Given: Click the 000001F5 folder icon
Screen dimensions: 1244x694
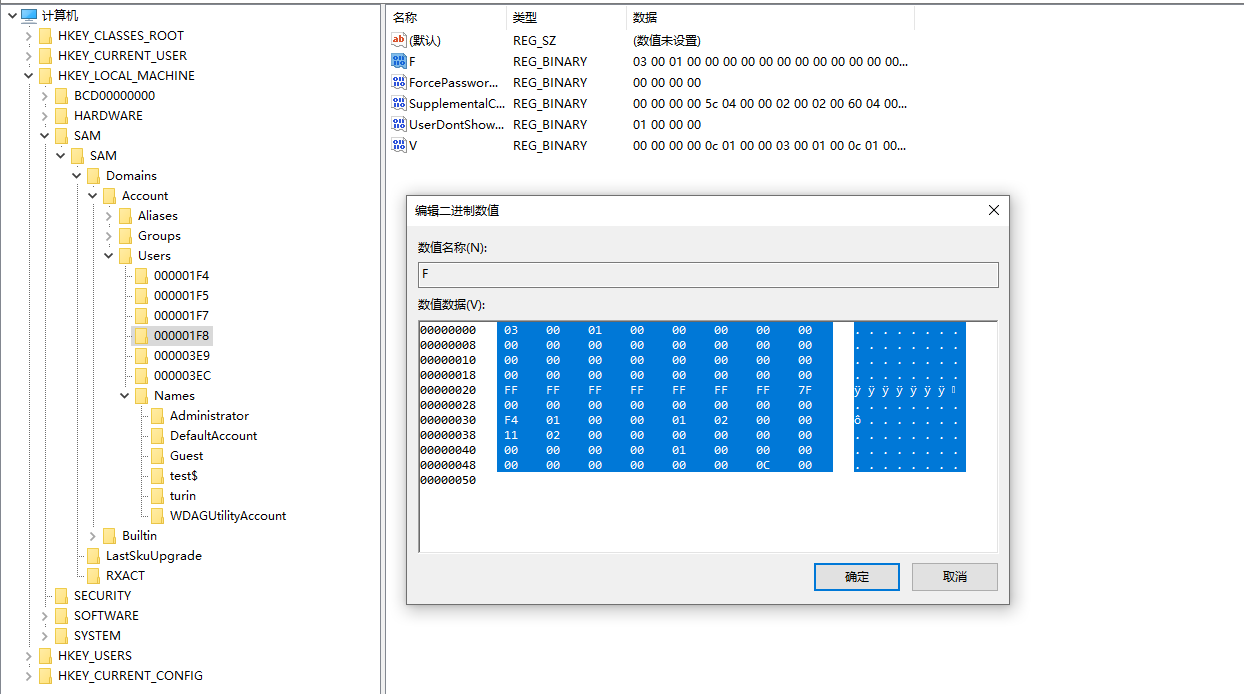Looking at the screenshot, I should 141,295.
